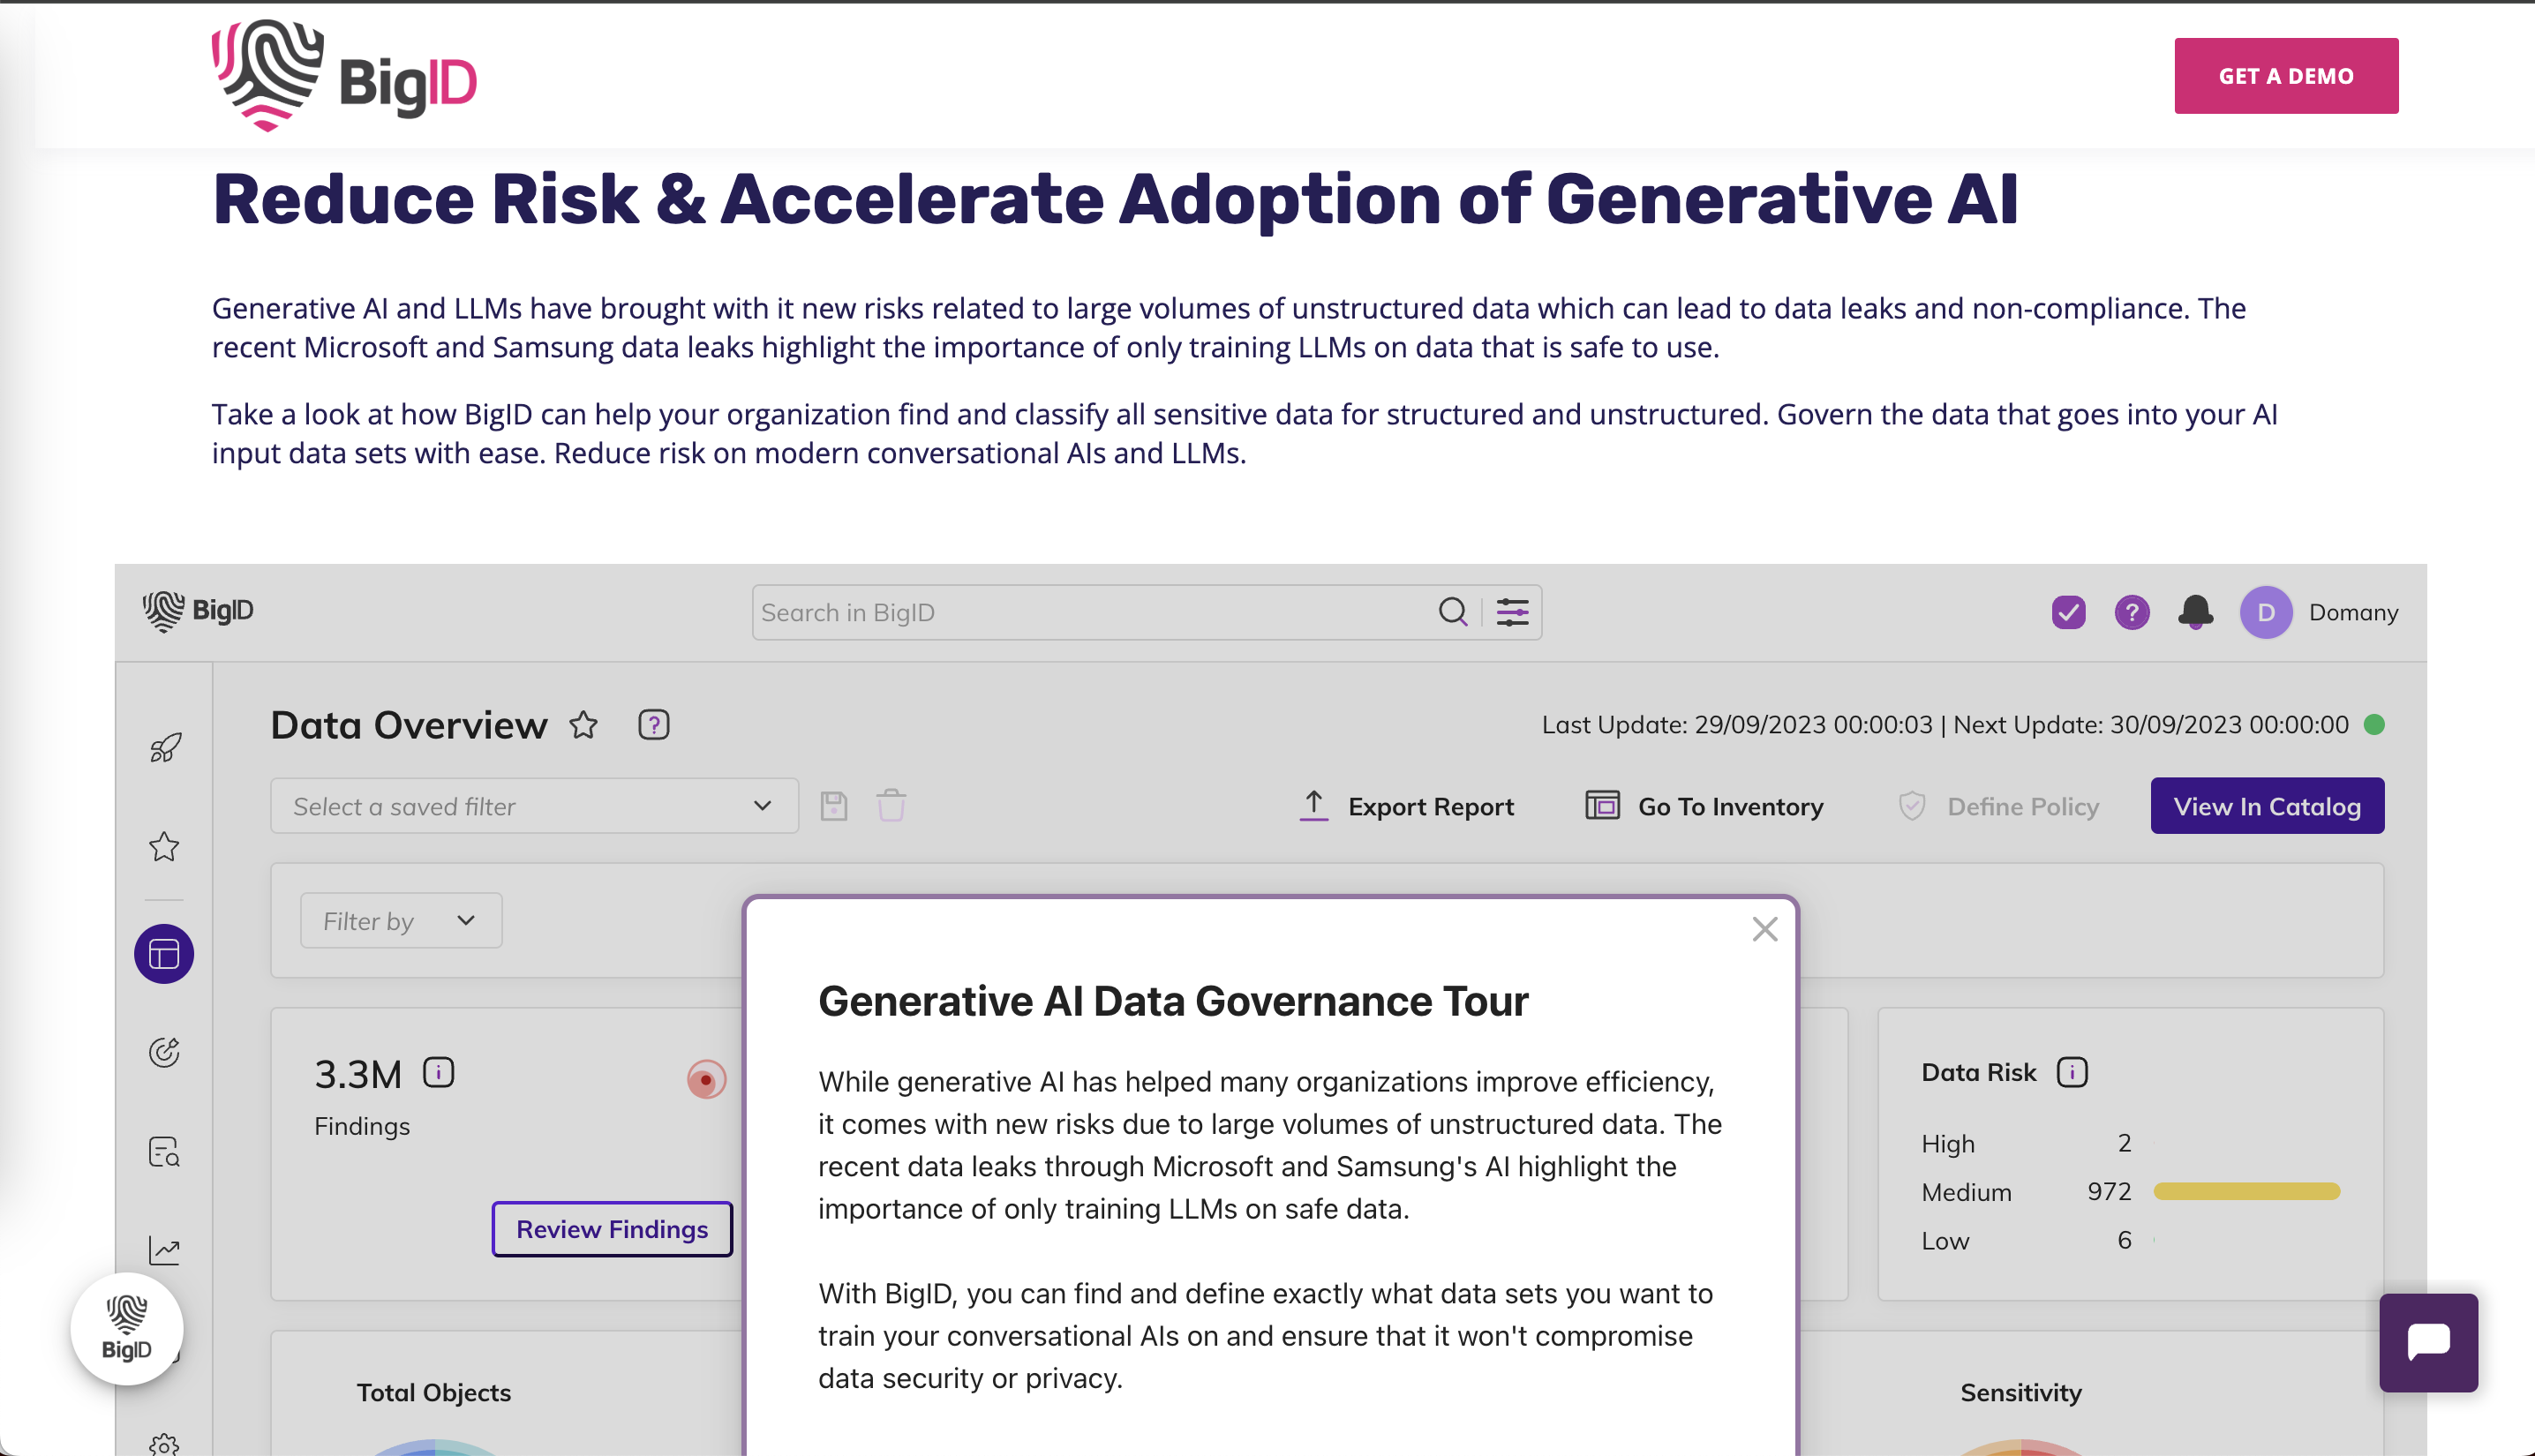This screenshot has width=2535, height=1456.
Task: Star the saved filters section in sidebar
Action: [x=163, y=848]
